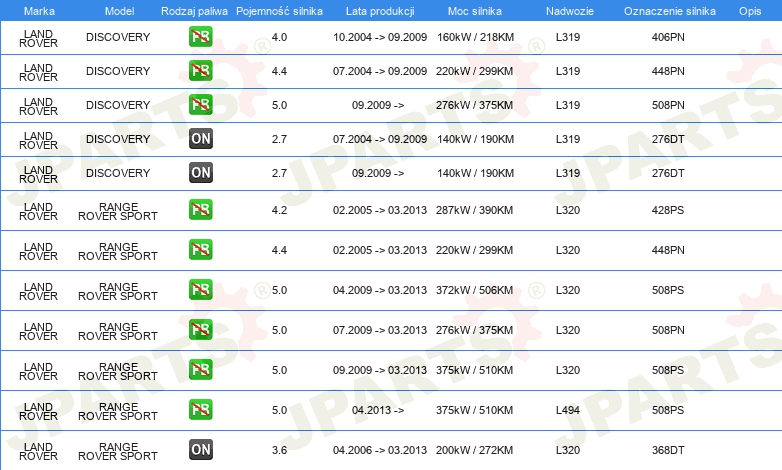Click LAND ROVER brand in the L494 row
Screen dimensions: 782x470
point(38,411)
